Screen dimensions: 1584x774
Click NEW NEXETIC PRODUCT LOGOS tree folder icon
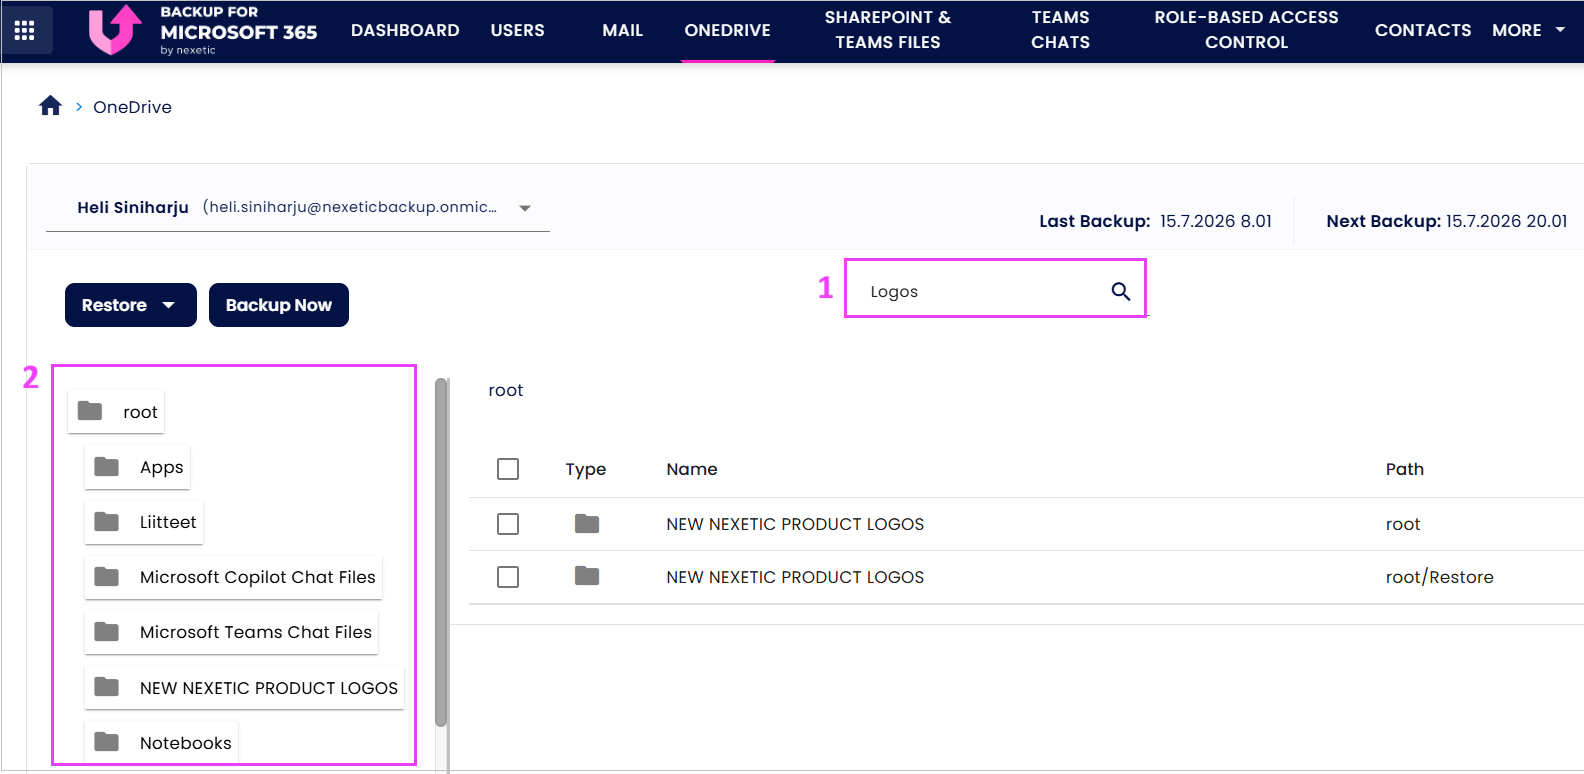tap(106, 687)
